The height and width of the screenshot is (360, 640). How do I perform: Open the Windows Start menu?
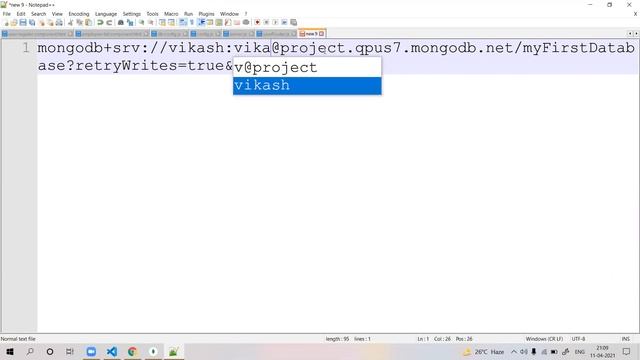tap(10, 351)
